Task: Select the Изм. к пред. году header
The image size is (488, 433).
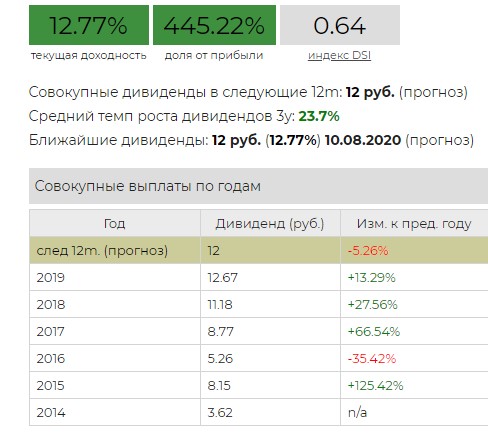Action: [x=414, y=223]
